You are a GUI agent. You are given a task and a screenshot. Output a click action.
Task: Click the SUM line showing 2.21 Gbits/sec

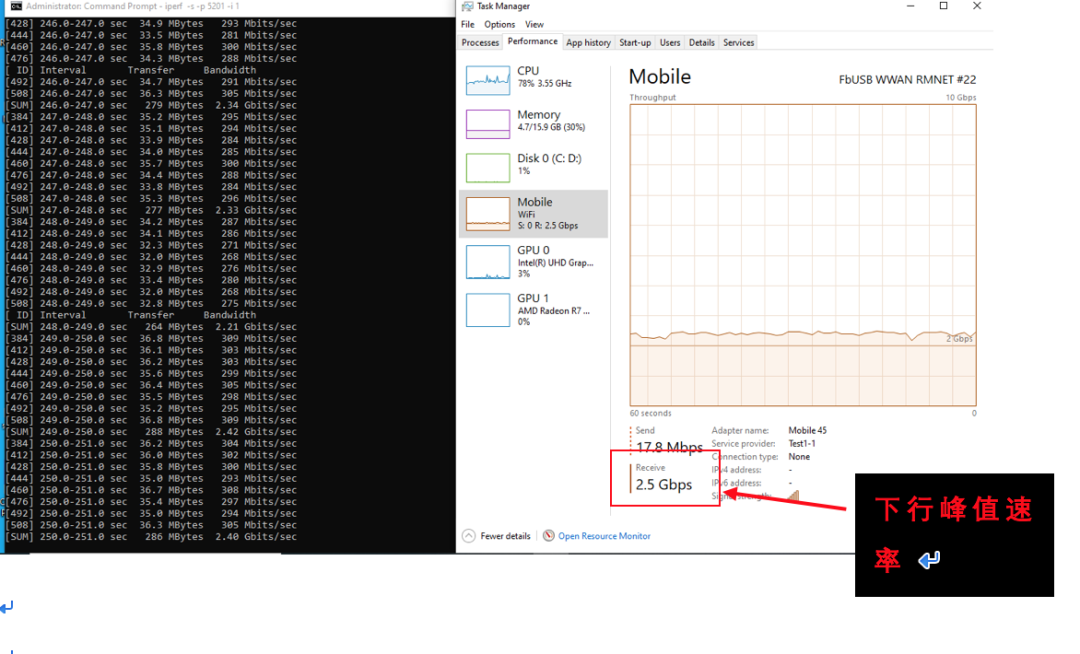pos(152,327)
